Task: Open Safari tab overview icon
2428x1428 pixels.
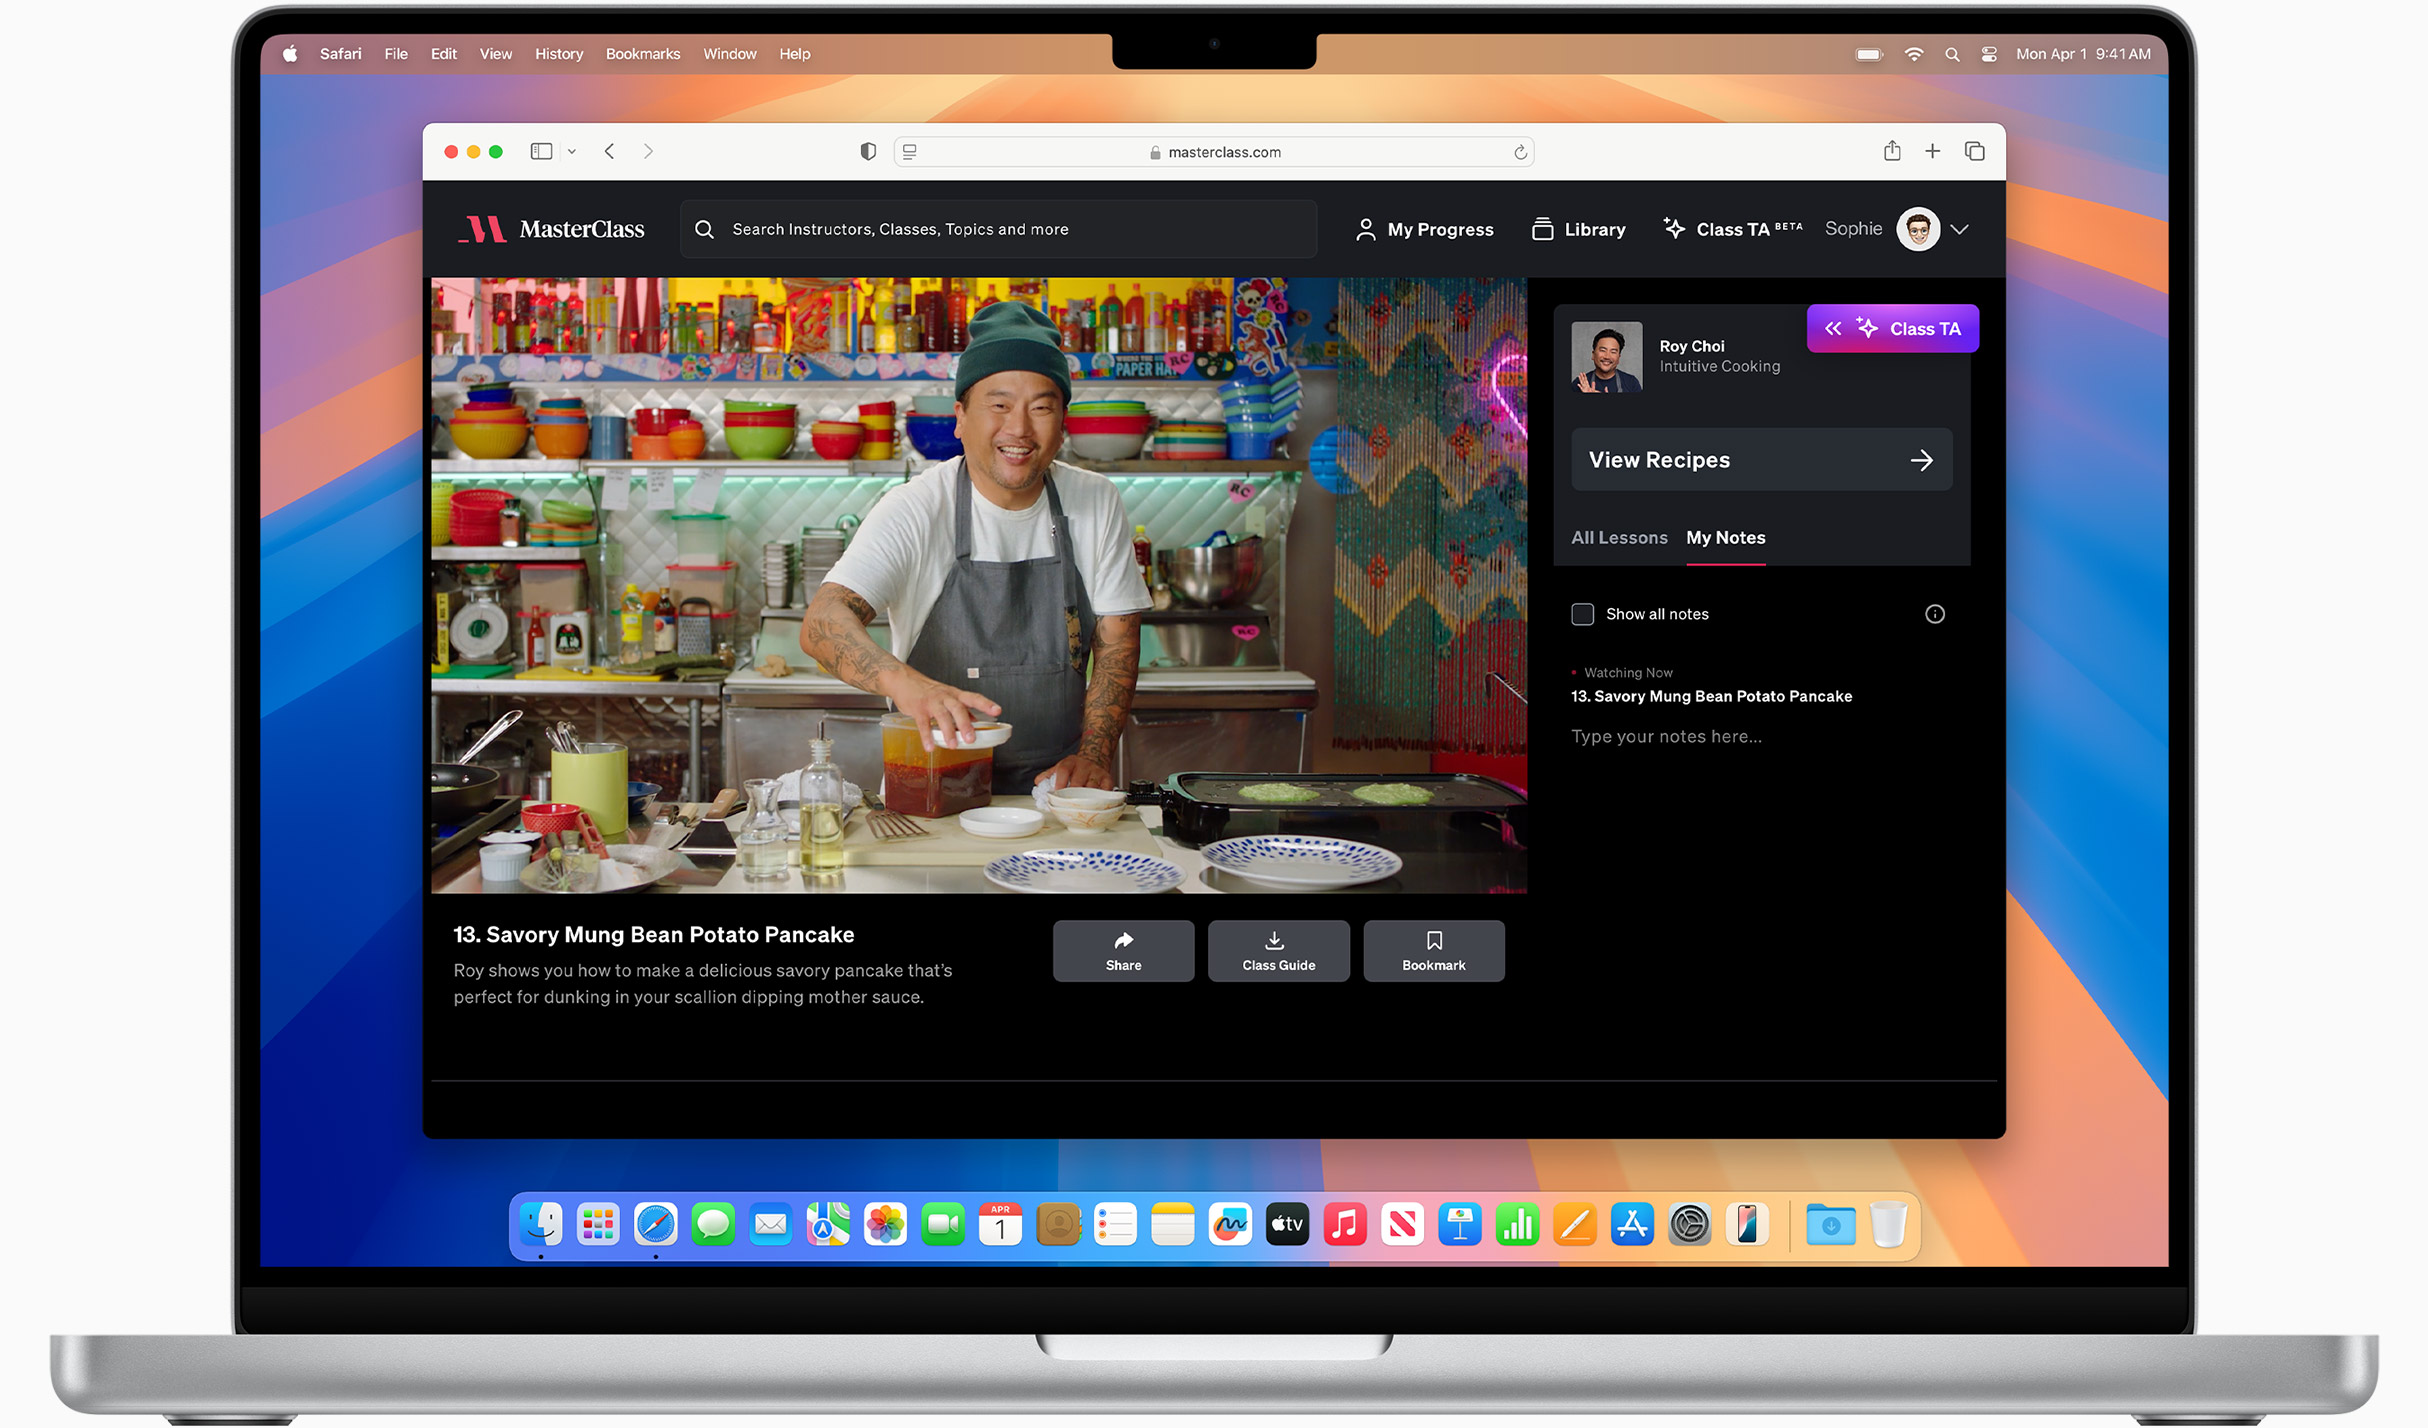Action: click(x=1974, y=151)
